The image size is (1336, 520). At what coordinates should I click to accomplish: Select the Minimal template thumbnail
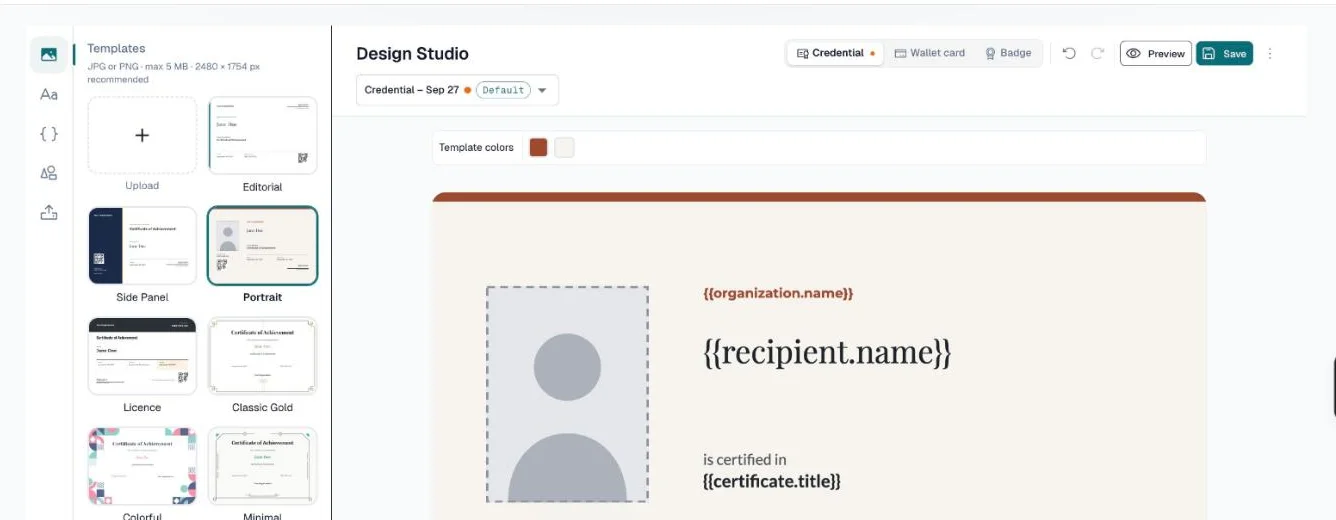(262, 466)
